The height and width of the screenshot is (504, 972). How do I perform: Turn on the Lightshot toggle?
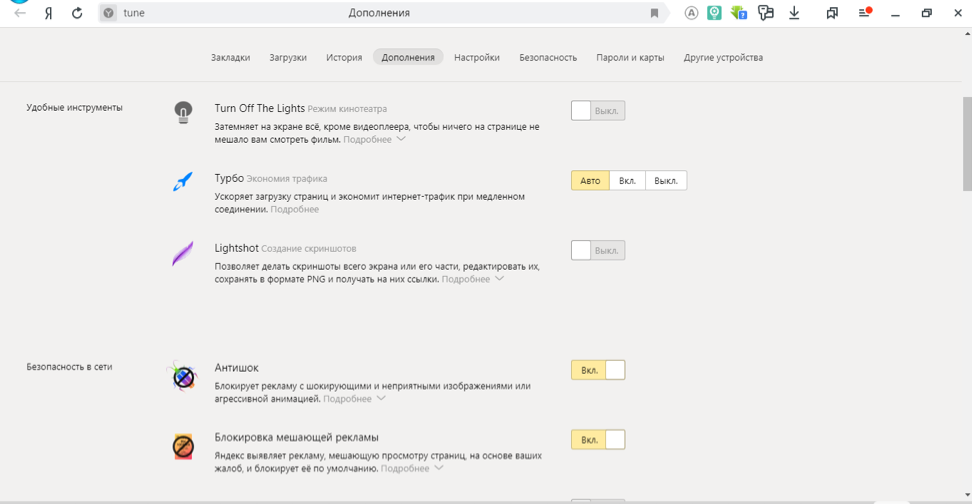click(x=597, y=251)
